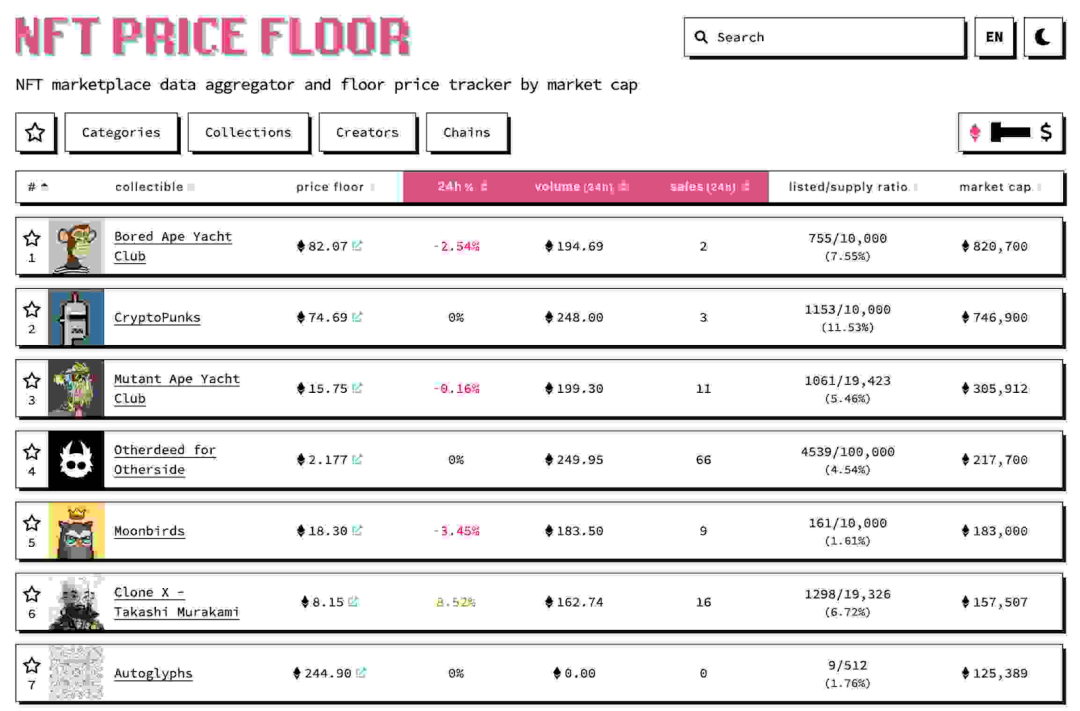Favorite Mutant Ape Yacht Club star
Image resolution: width=1080 pixels, height=711 pixels.
pos(32,381)
